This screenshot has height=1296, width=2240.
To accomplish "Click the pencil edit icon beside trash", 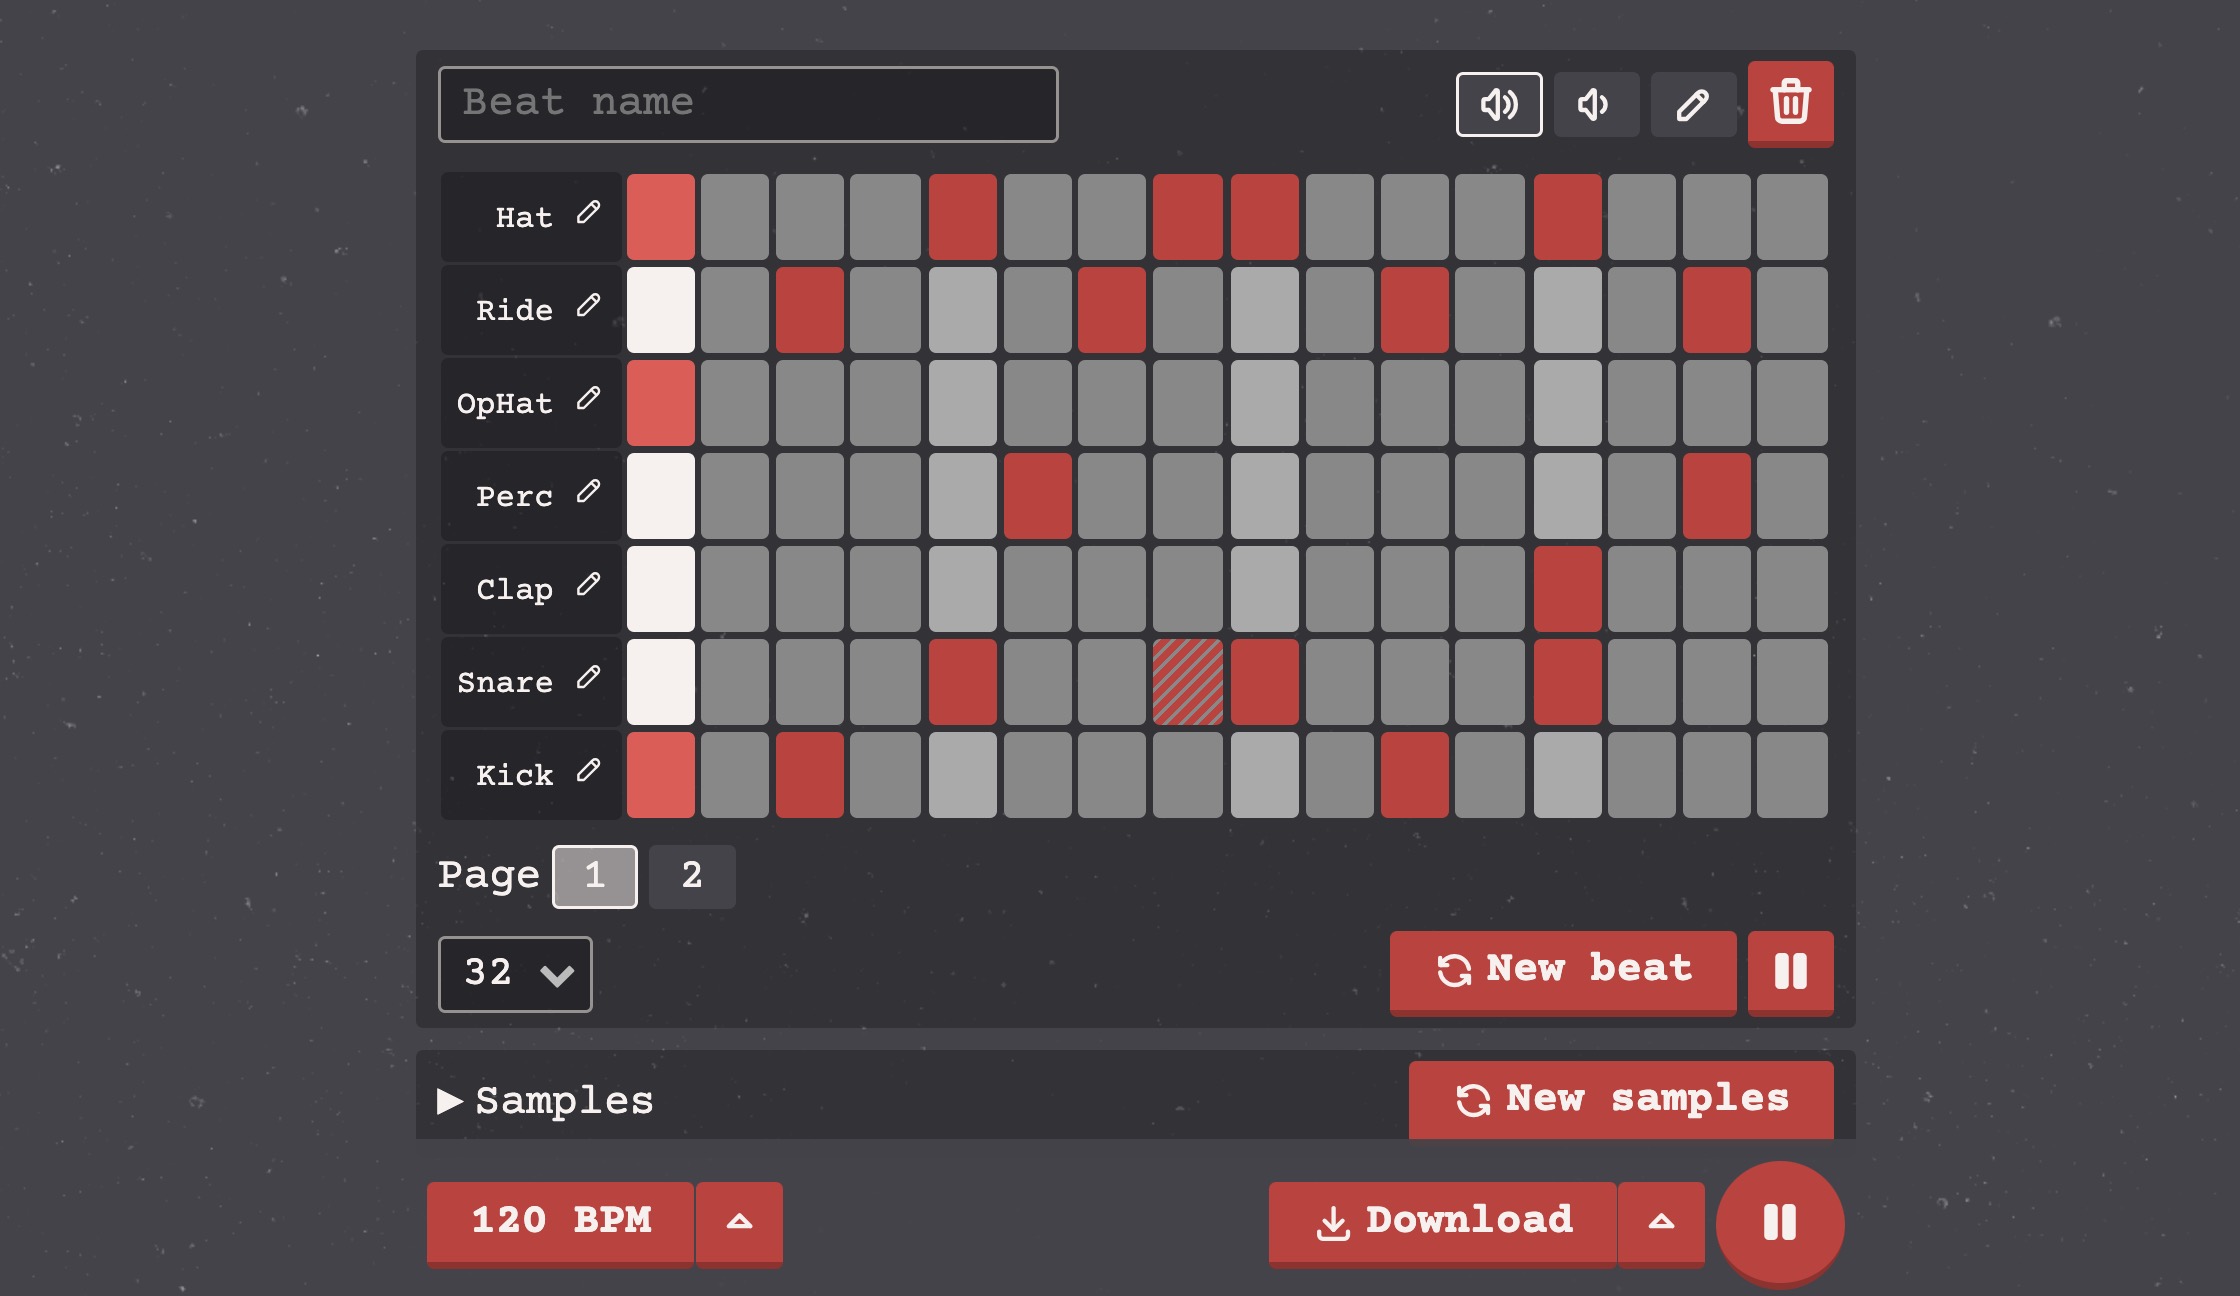I will (x=1692, y=104).
